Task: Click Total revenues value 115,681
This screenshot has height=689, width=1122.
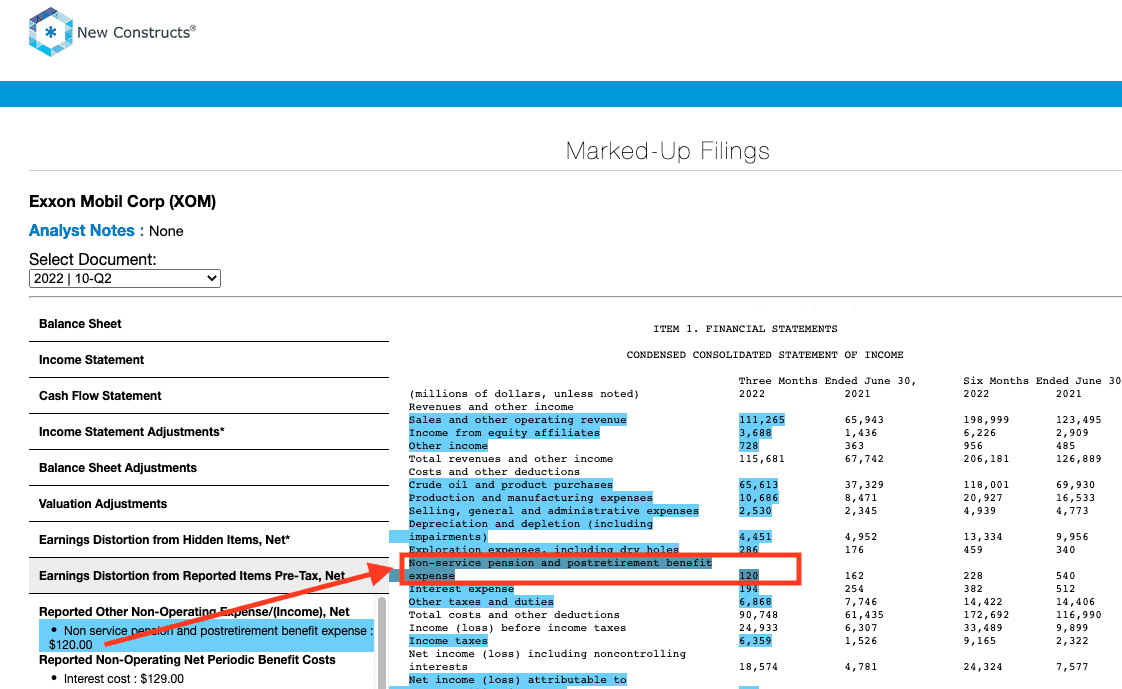Action: 761,459
